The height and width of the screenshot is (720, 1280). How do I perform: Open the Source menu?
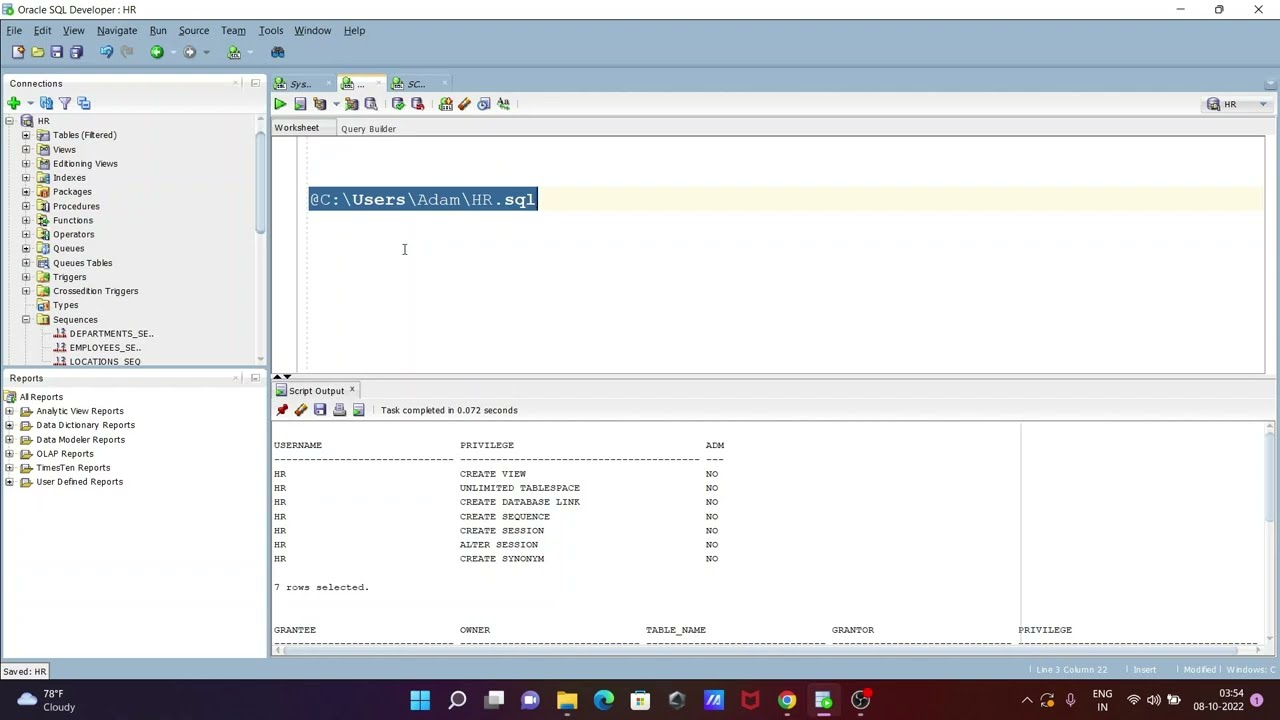pos(194,30)
